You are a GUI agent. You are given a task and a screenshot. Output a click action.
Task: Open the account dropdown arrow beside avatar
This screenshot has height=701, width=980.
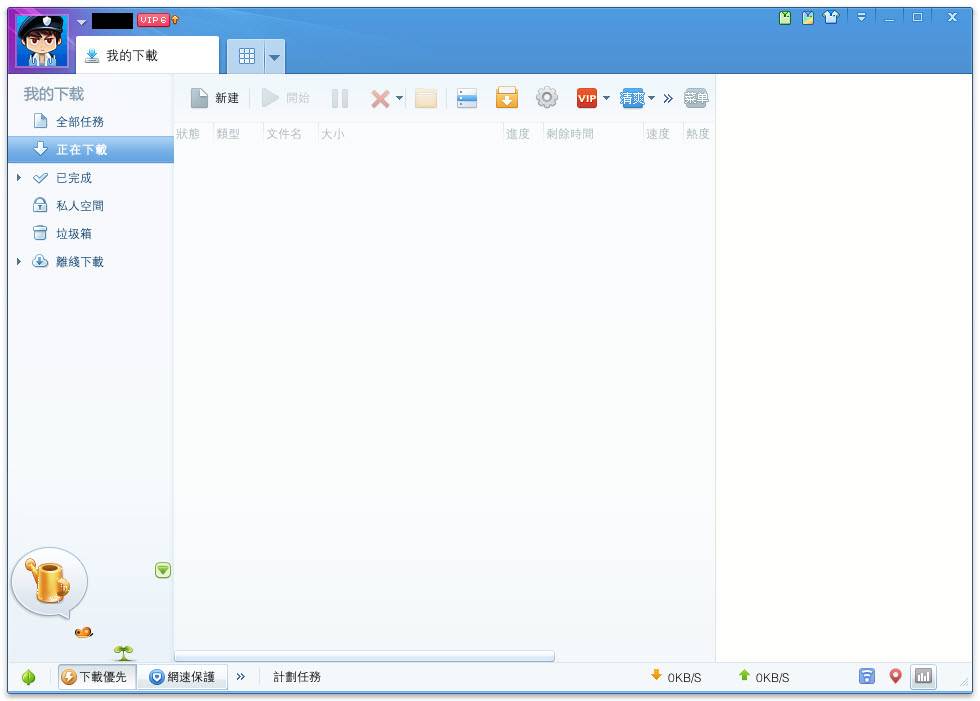(82, 22)
